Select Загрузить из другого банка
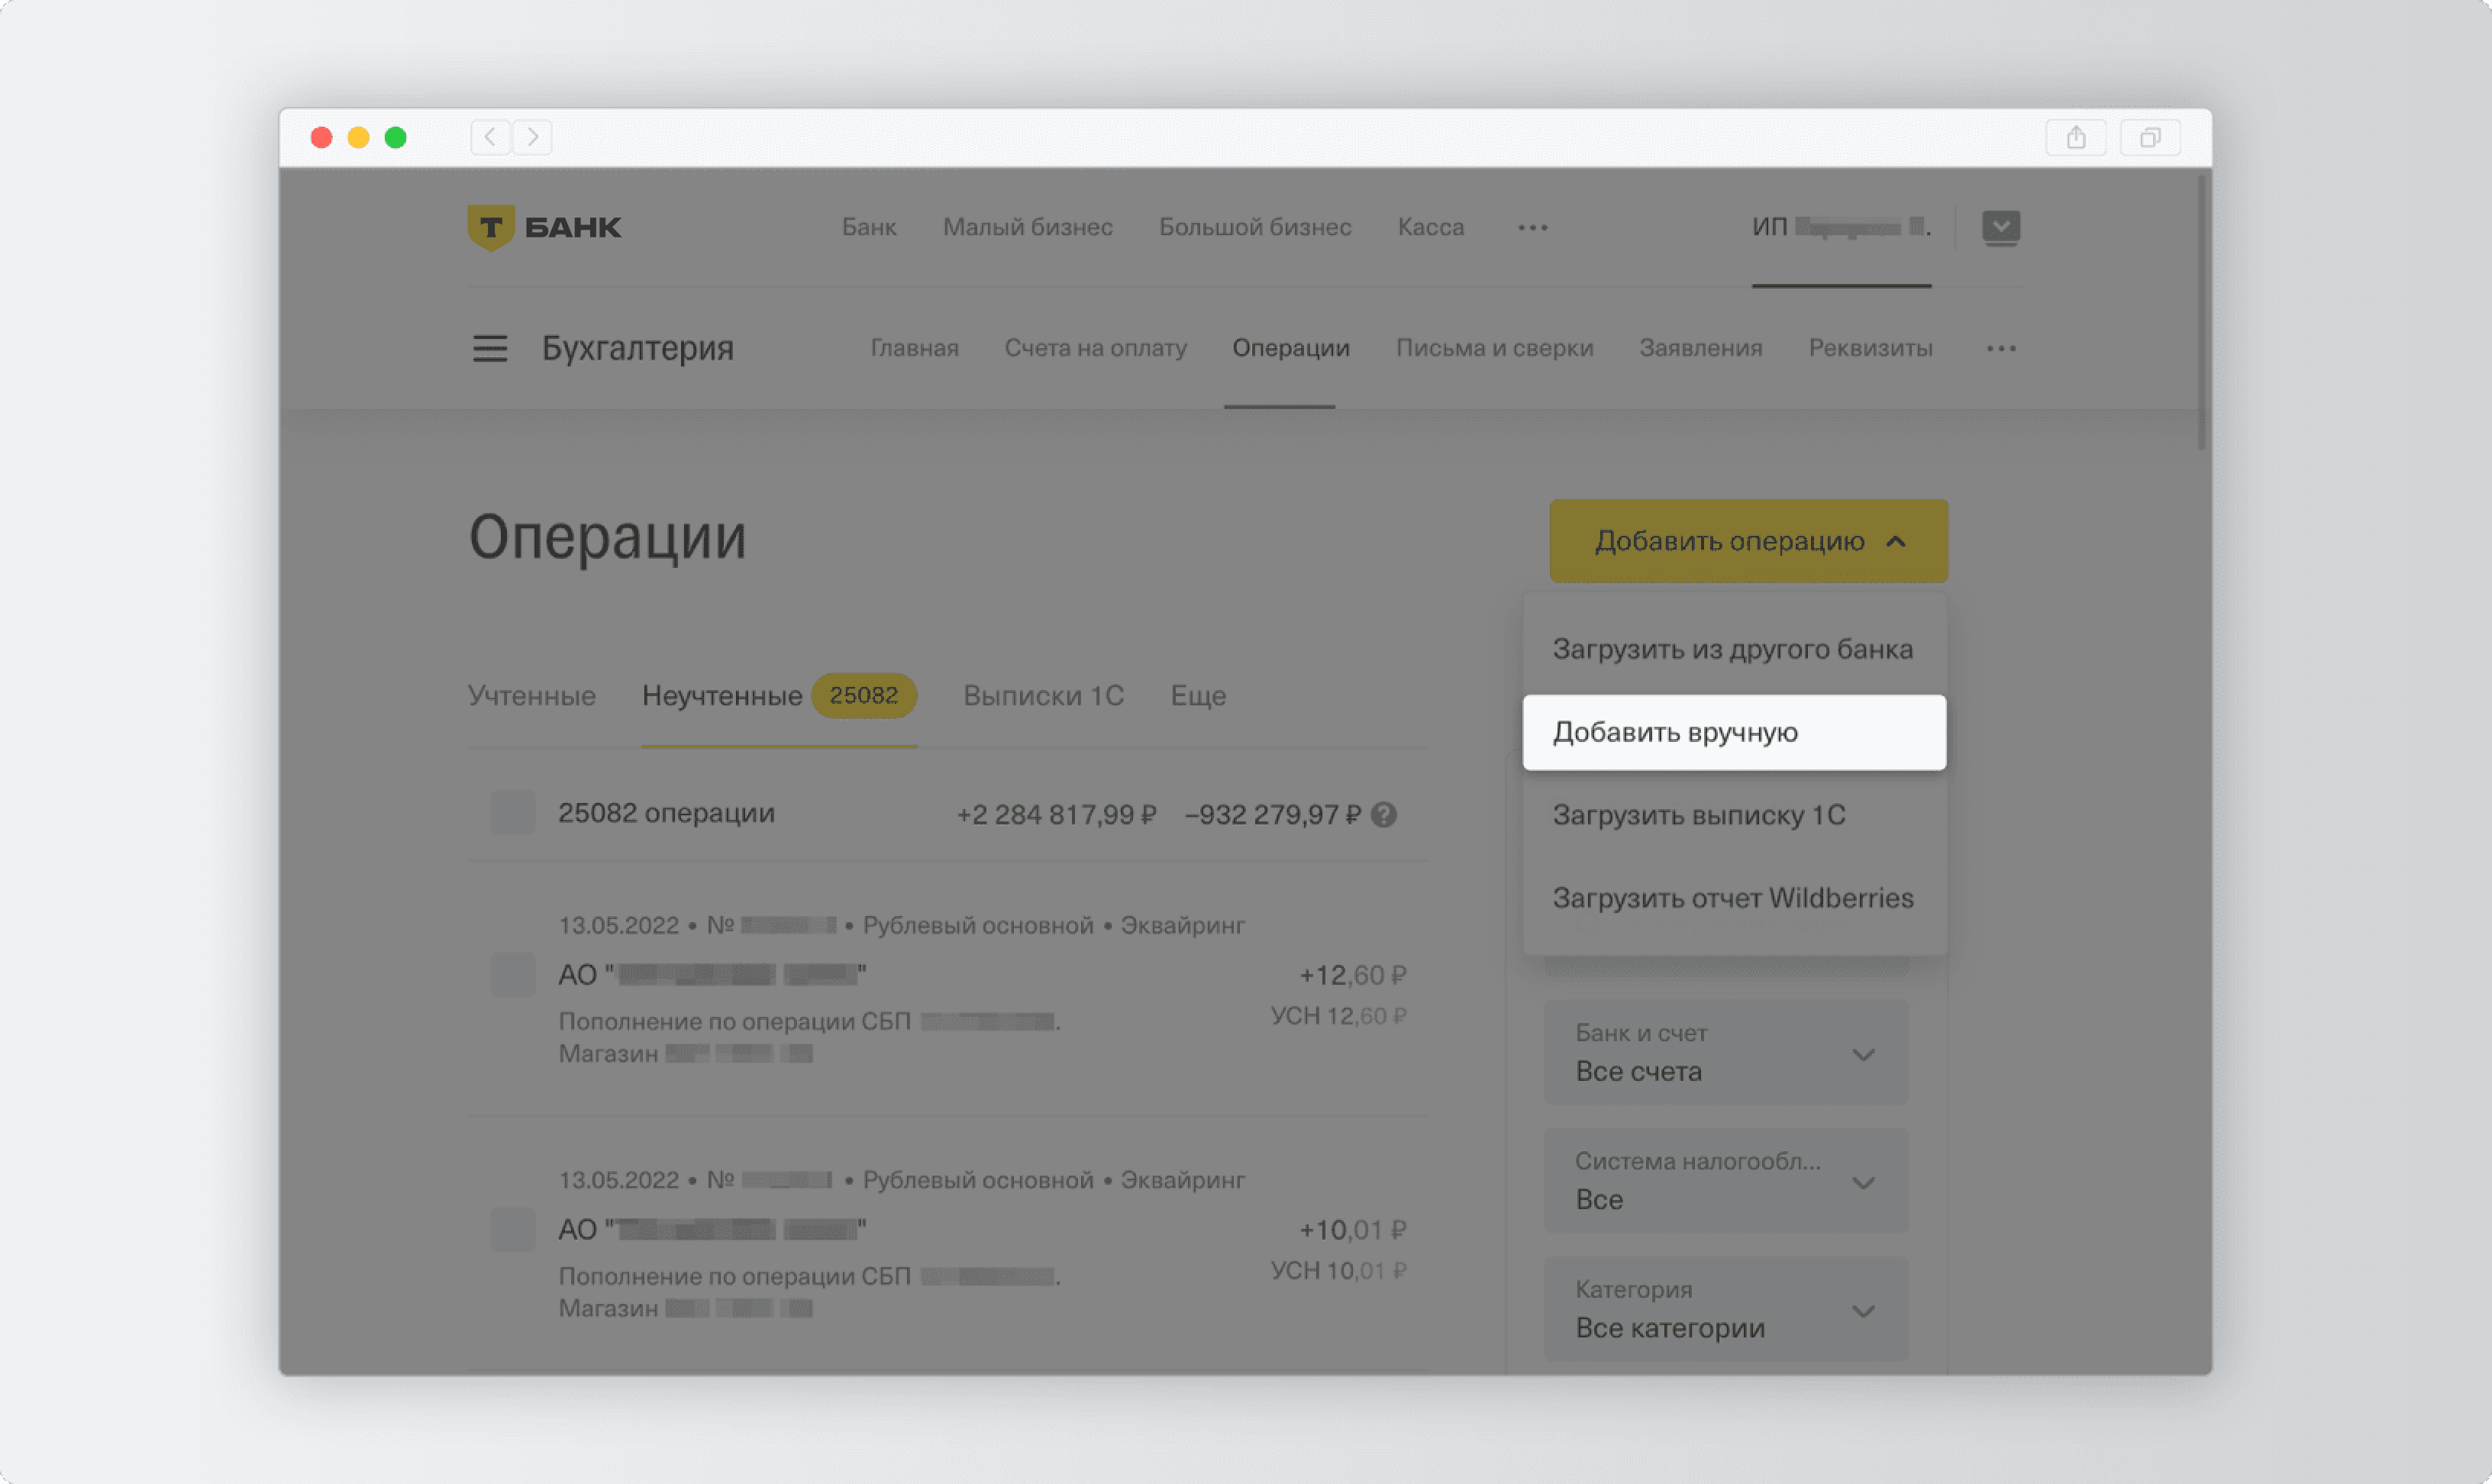 click(1734, 649)
